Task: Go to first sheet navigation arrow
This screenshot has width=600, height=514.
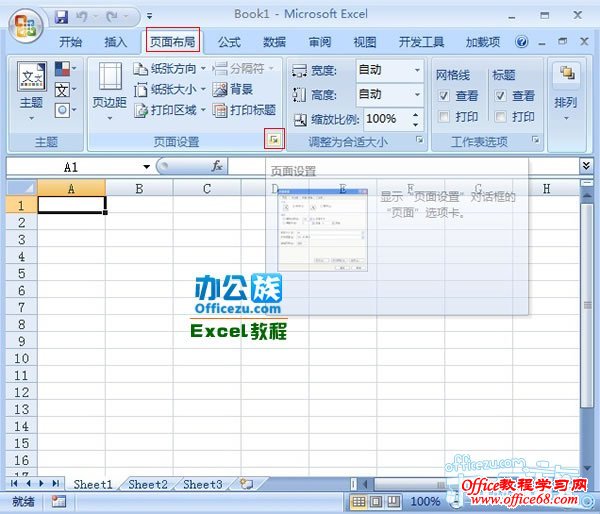Action: [14, 483]
